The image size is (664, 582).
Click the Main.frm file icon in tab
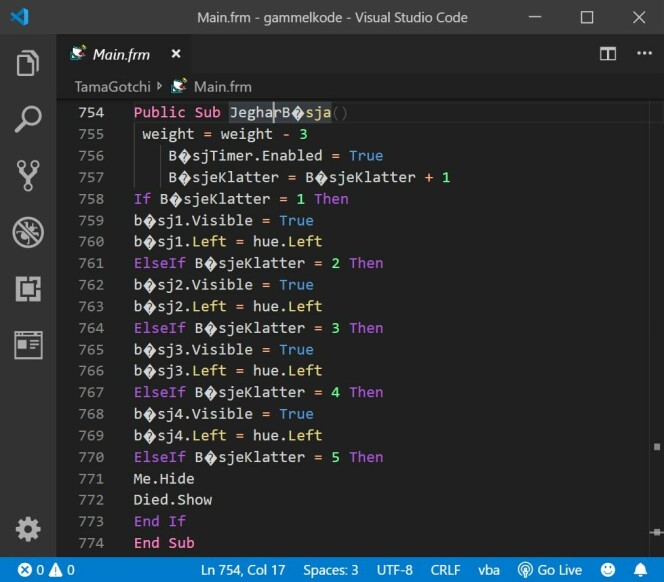78,53
